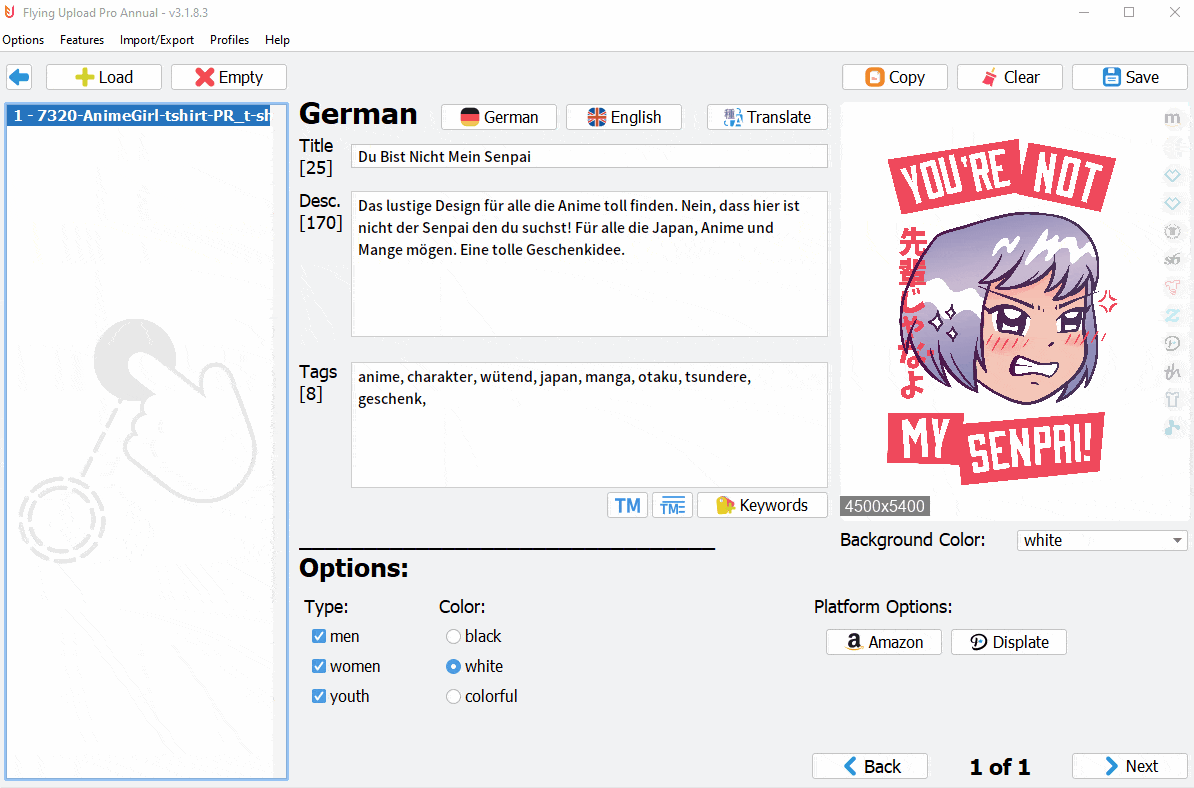
Task: Click the Clear brush icon
Action: (989, 78)
